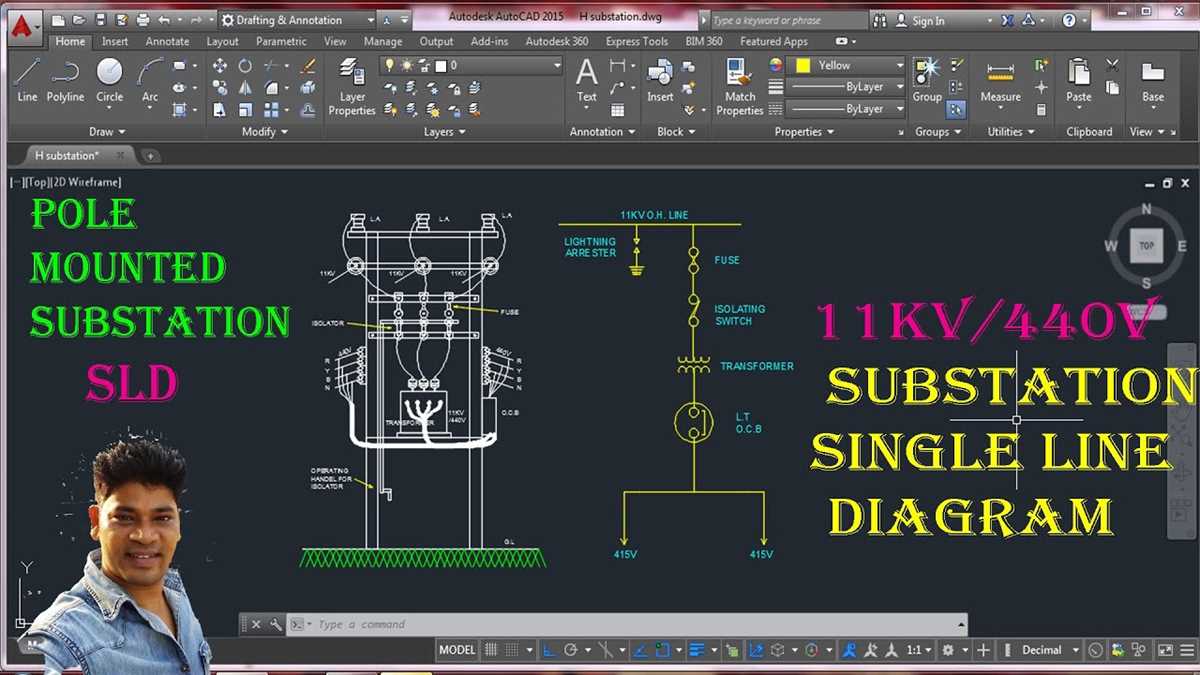The height and width of the screenshot is (675, 1200).
Task: Click the Group tool
Action: pyautogui.click(x=927, y=80)
